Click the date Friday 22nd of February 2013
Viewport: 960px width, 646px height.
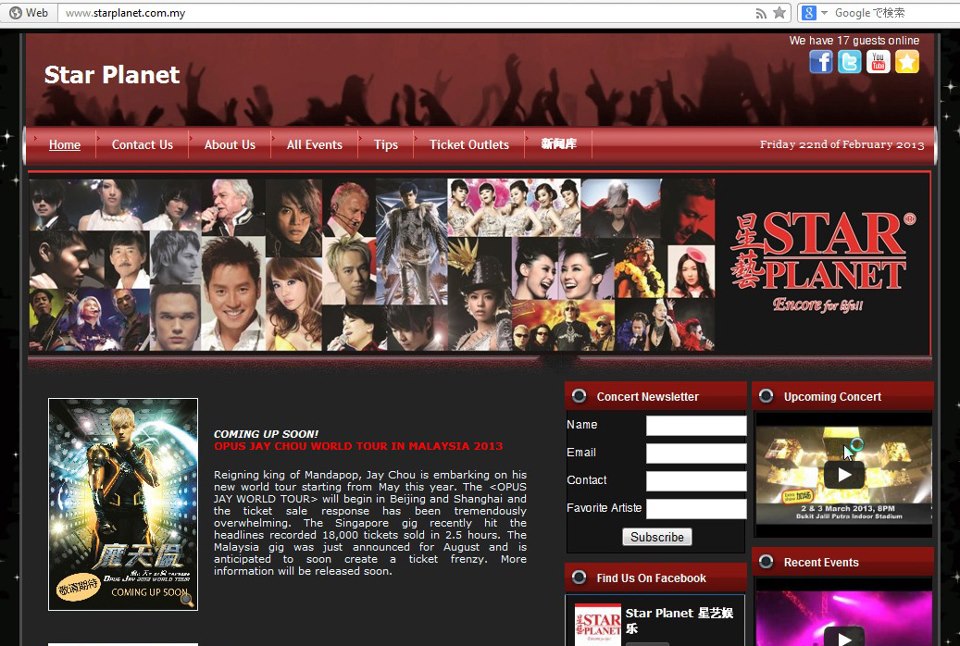(x=842, y=145)
